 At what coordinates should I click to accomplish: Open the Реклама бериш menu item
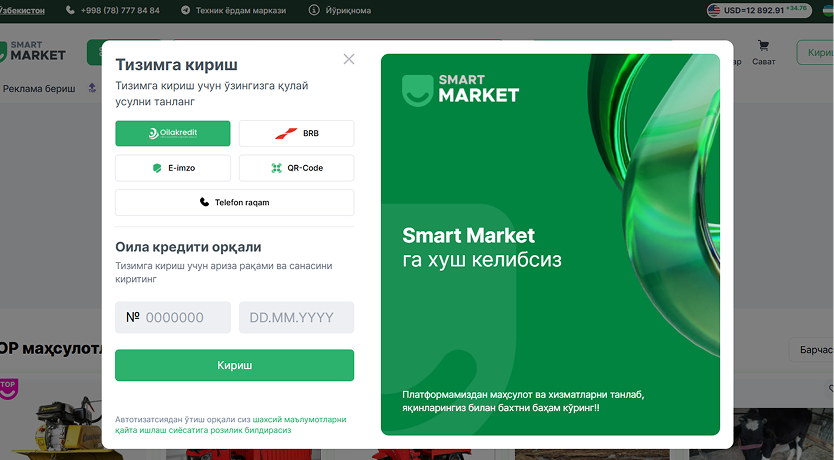(39, 89)
